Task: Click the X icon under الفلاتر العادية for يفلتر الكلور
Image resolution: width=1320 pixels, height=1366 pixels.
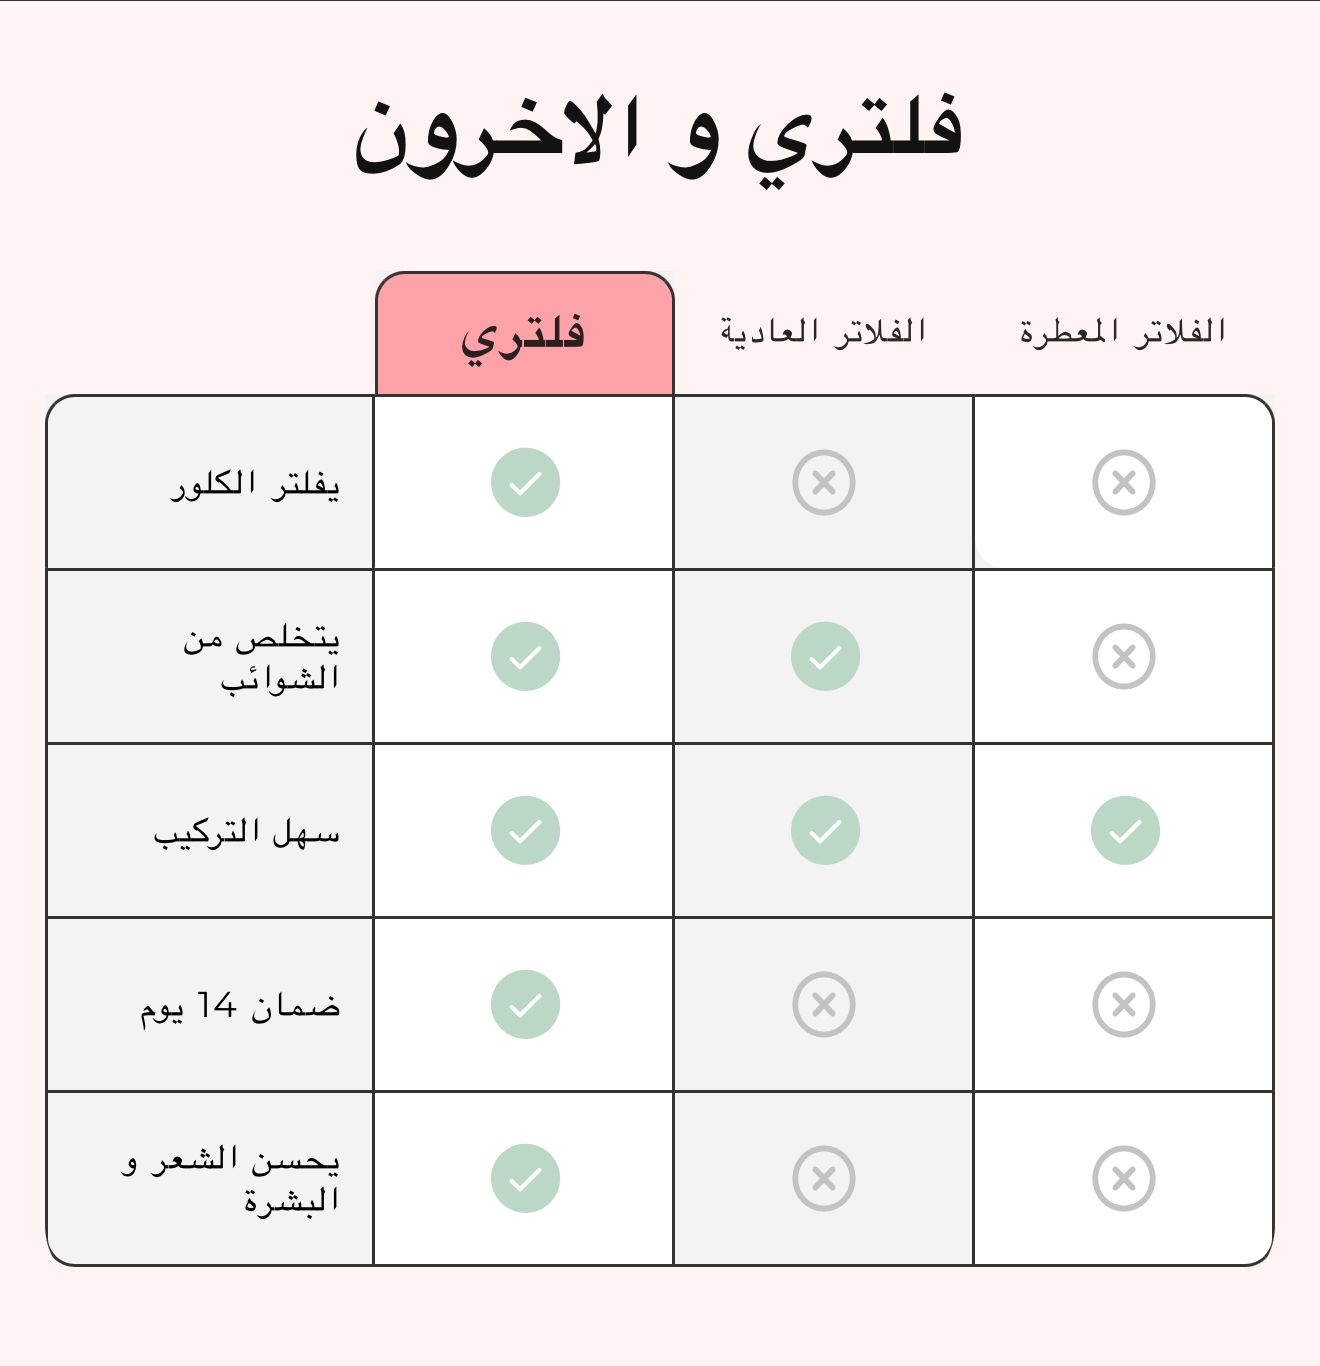Action: coord(824,482)
